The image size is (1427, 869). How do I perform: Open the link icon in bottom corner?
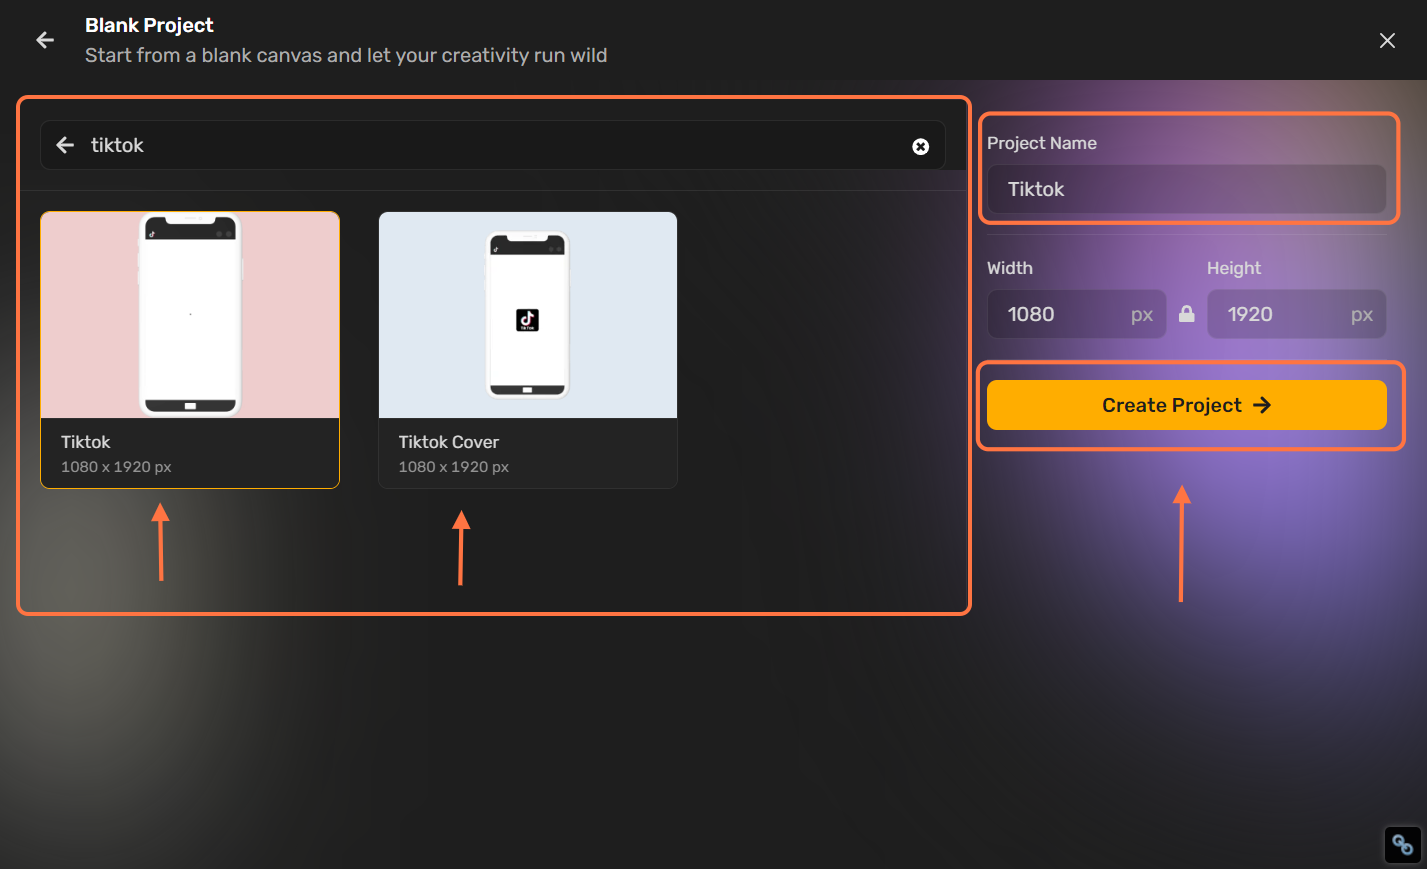click(1403, 845)
